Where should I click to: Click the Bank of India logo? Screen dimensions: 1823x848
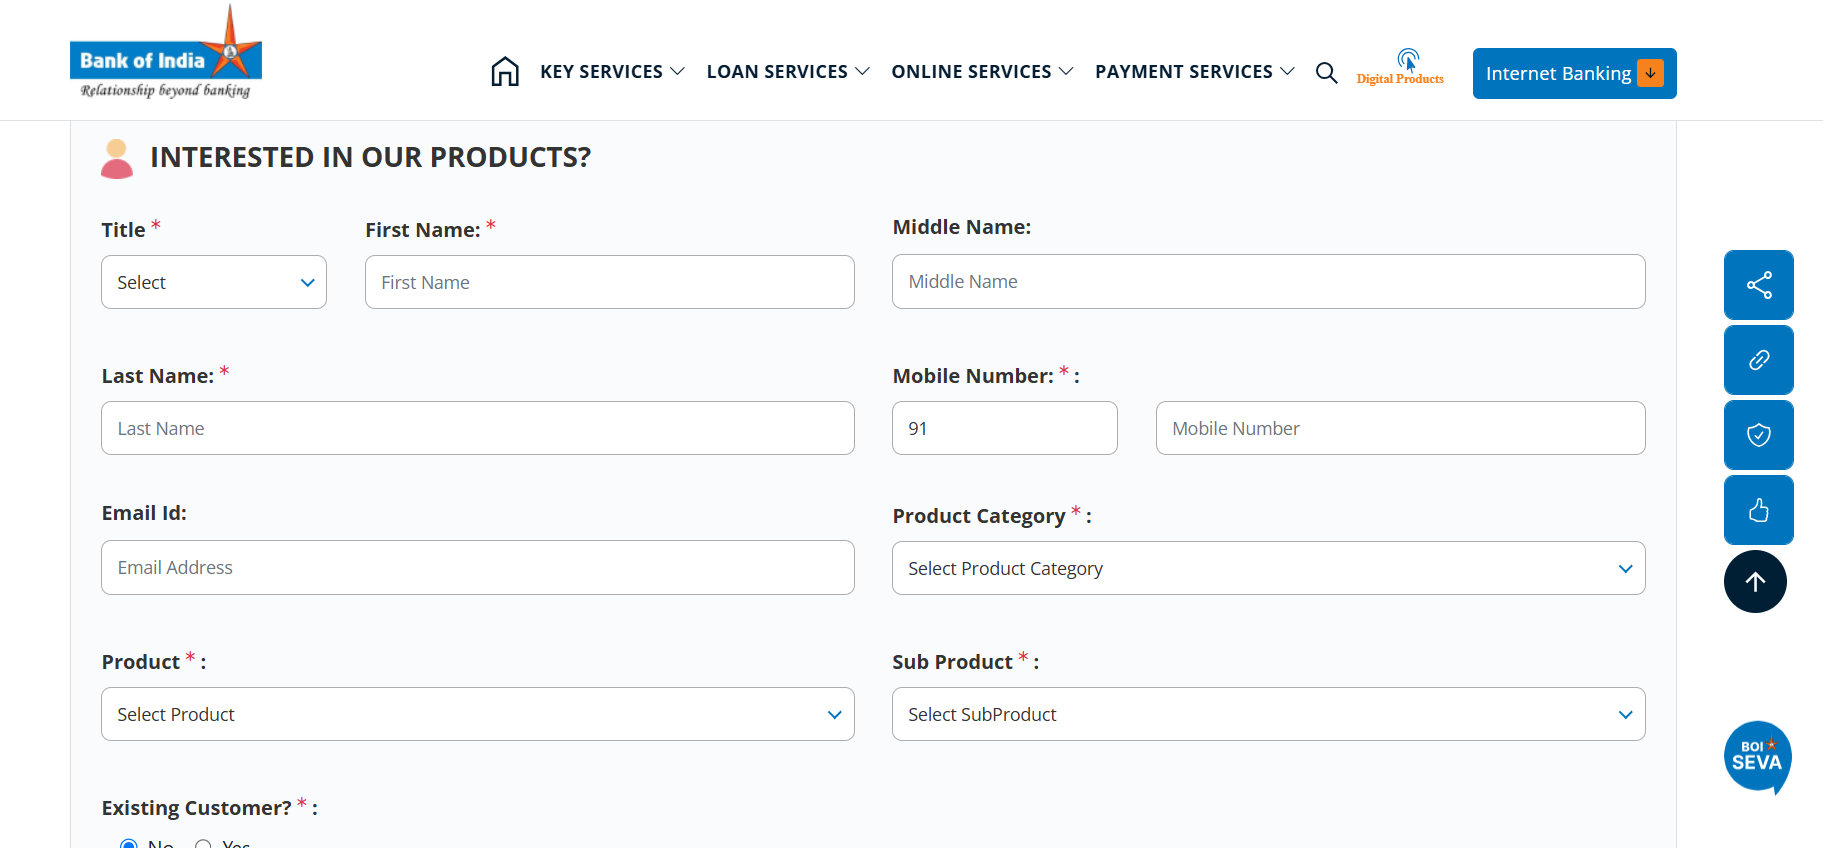click(x=166, y=55)
